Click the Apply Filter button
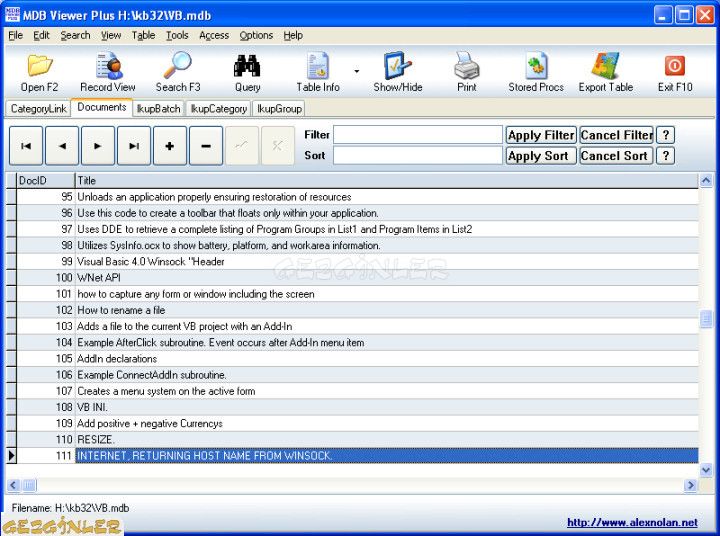Viewport: 720px width, 536px height. (541, 135)
